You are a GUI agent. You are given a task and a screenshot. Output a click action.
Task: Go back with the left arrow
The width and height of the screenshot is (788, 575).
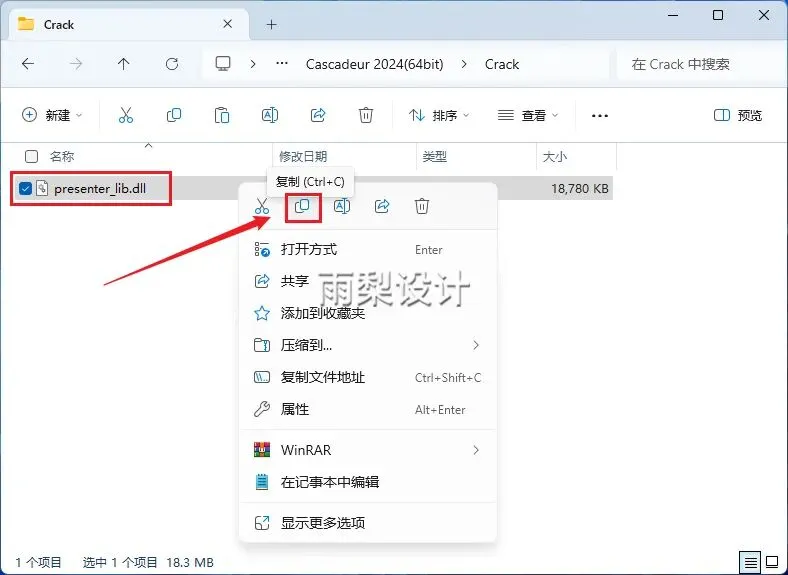pos(28,64)
